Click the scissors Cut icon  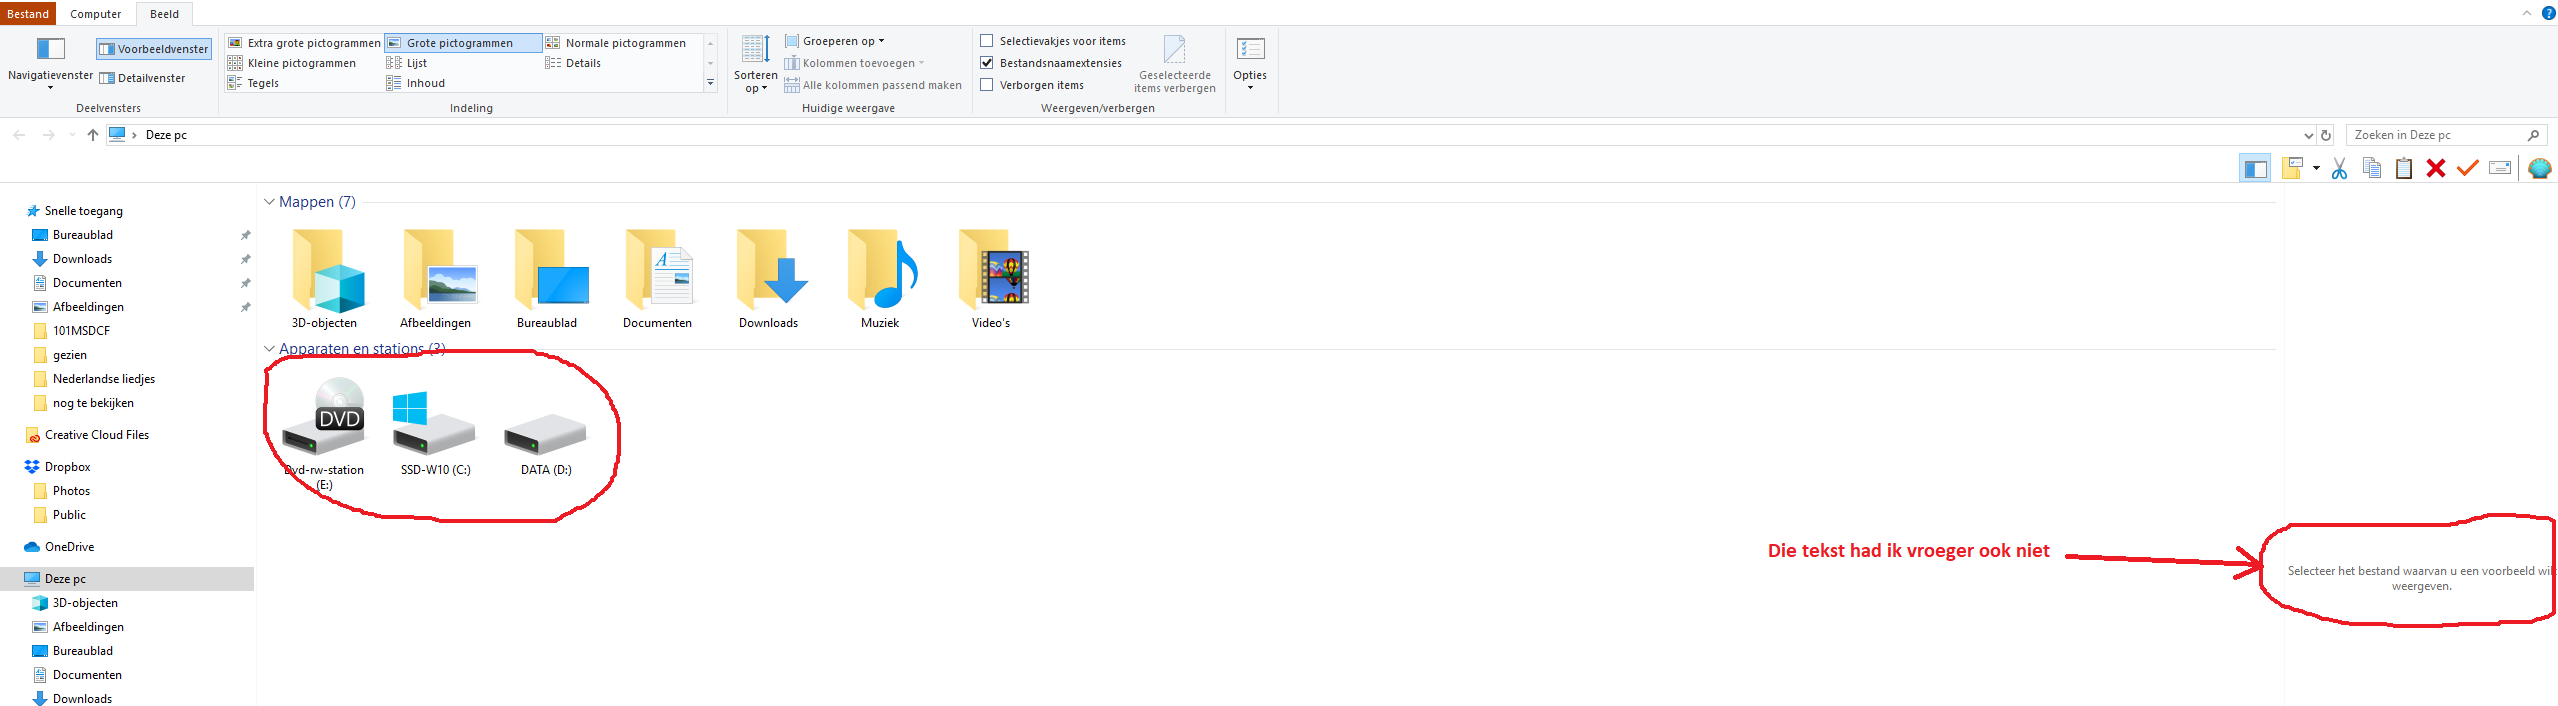click(2339, 168)
